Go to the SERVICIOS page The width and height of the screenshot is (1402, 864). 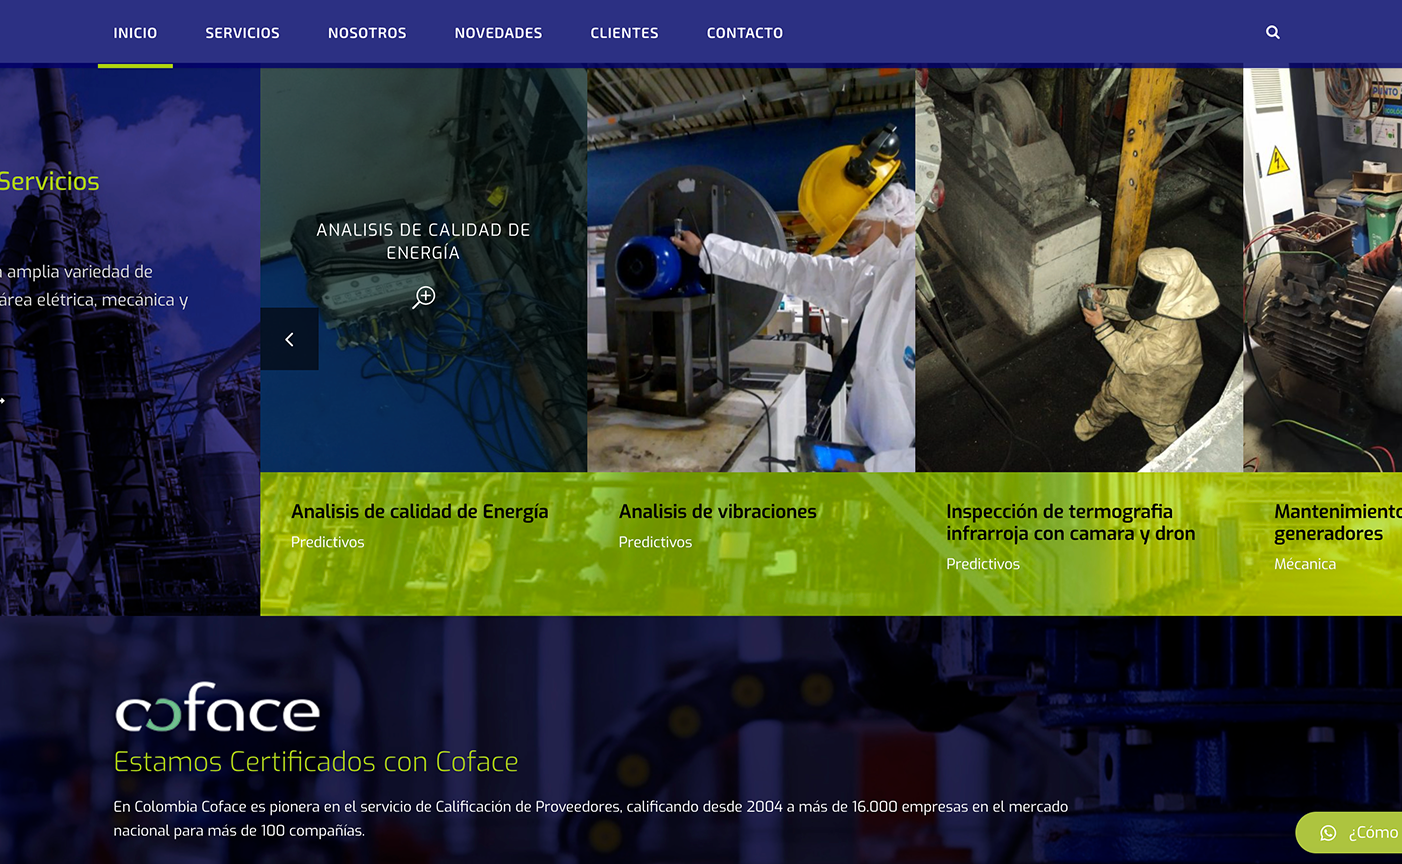click(x=242, y=33)
